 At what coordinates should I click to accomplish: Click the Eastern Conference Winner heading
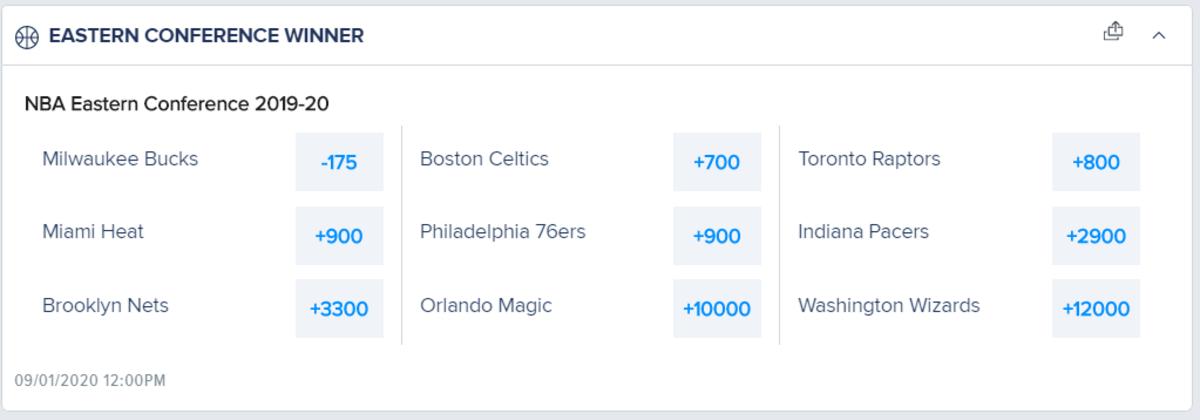point(206,37)
